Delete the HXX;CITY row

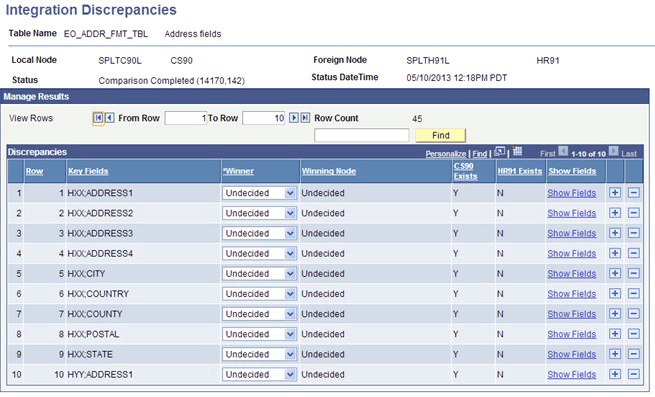point(634,273)
